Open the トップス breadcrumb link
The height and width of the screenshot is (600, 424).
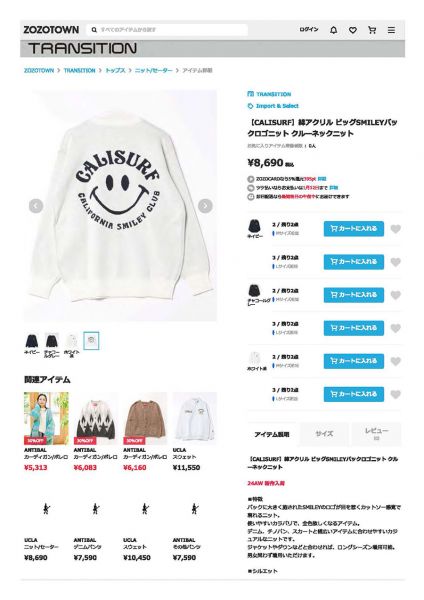pyautogui.click(x=115, y=70)
